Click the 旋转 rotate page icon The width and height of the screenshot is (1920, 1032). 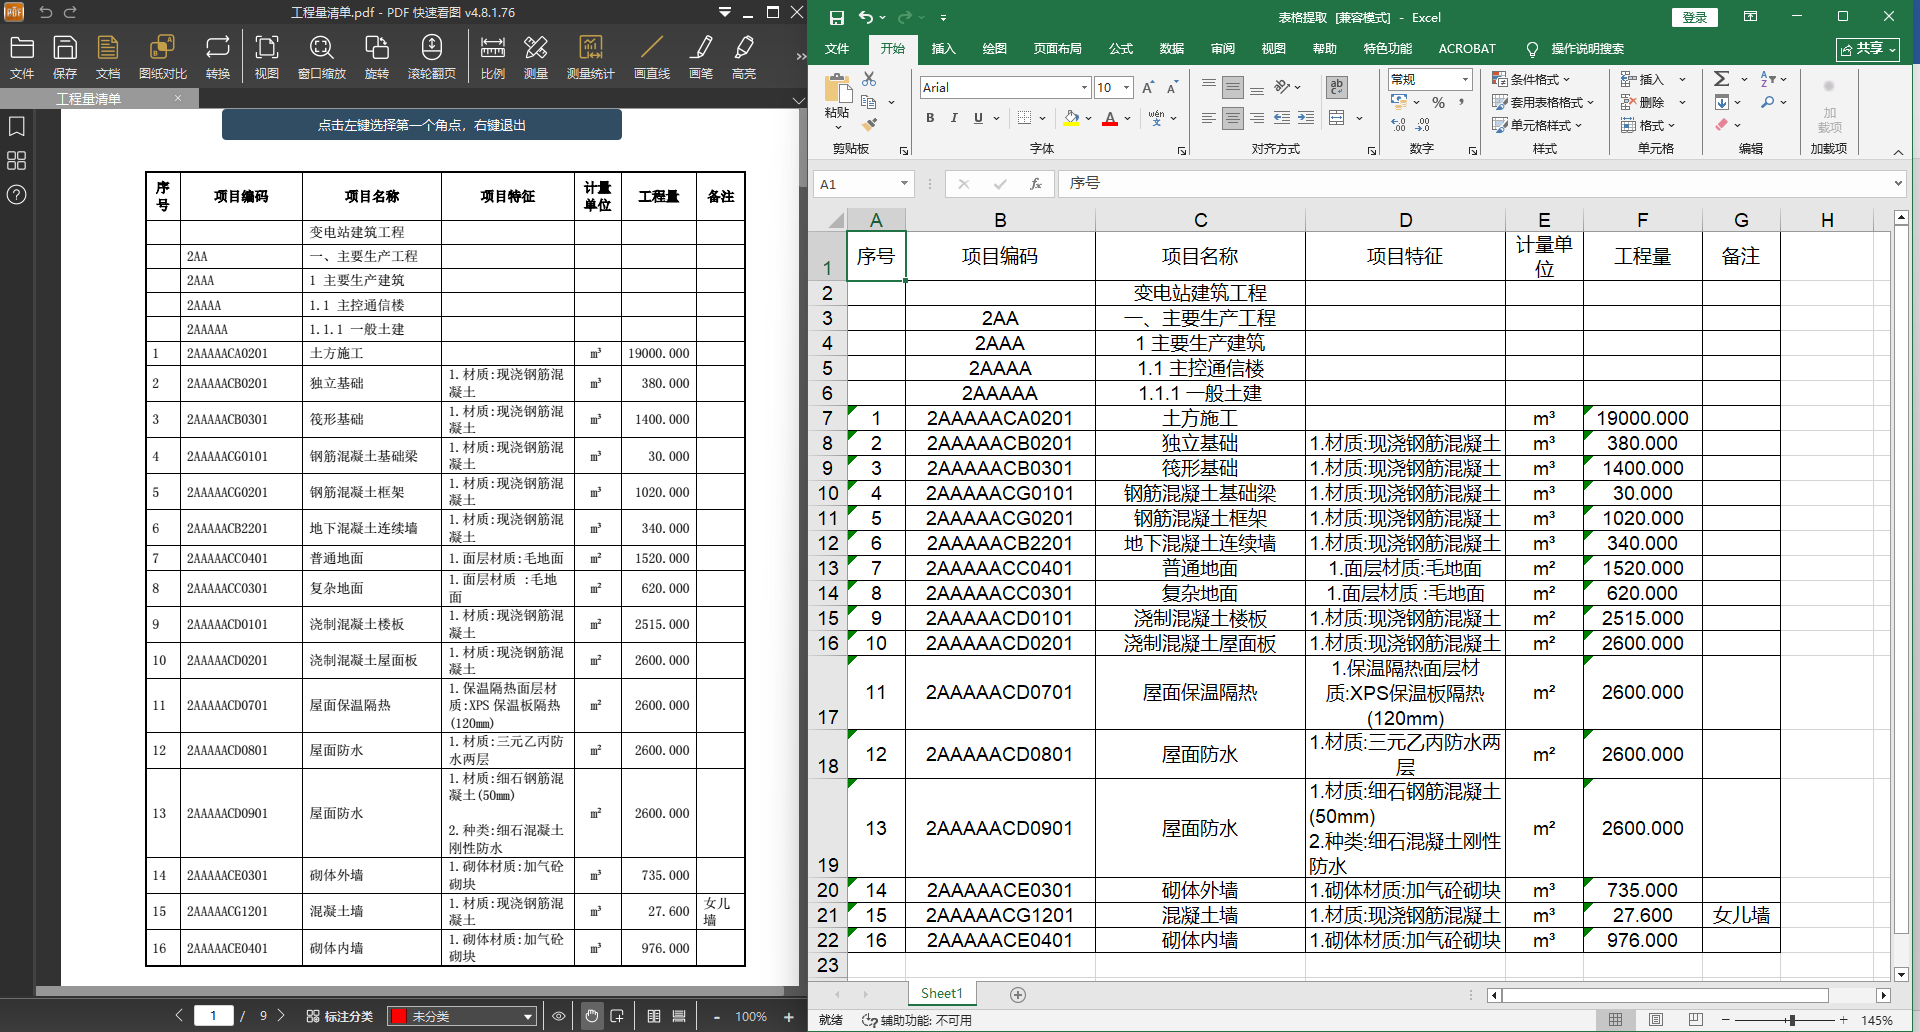point(376,57)
